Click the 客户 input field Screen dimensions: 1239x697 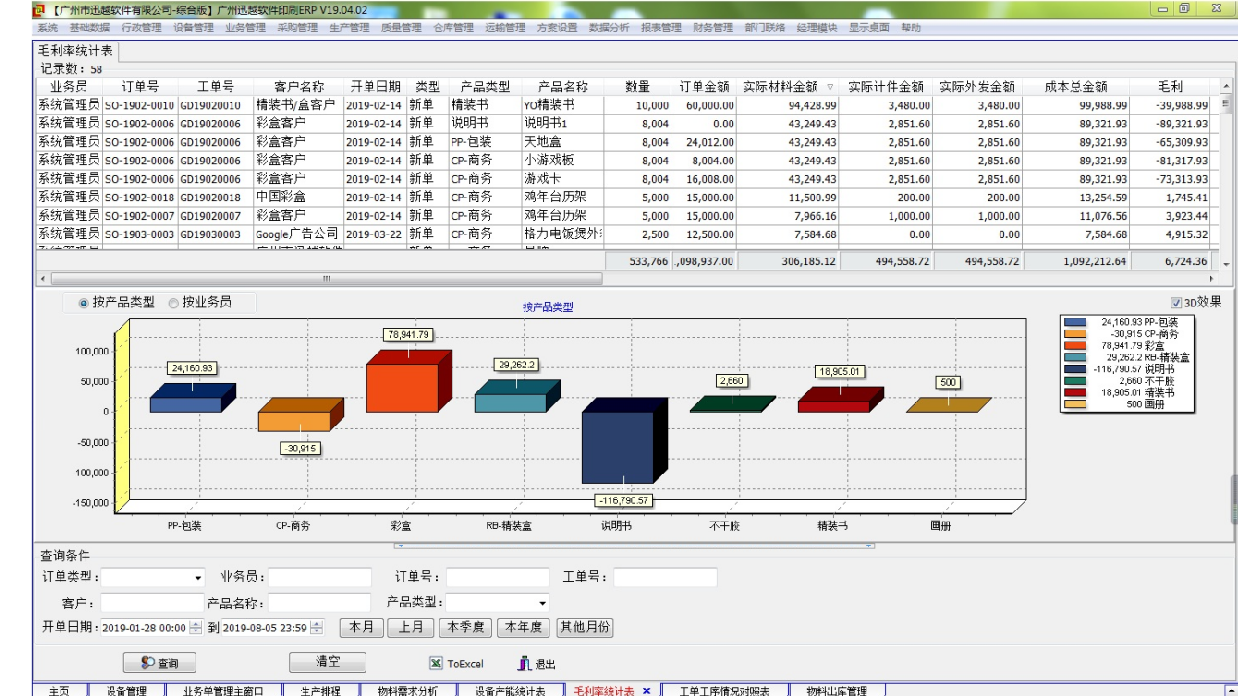pyautogui.click(x=152, y=603)
